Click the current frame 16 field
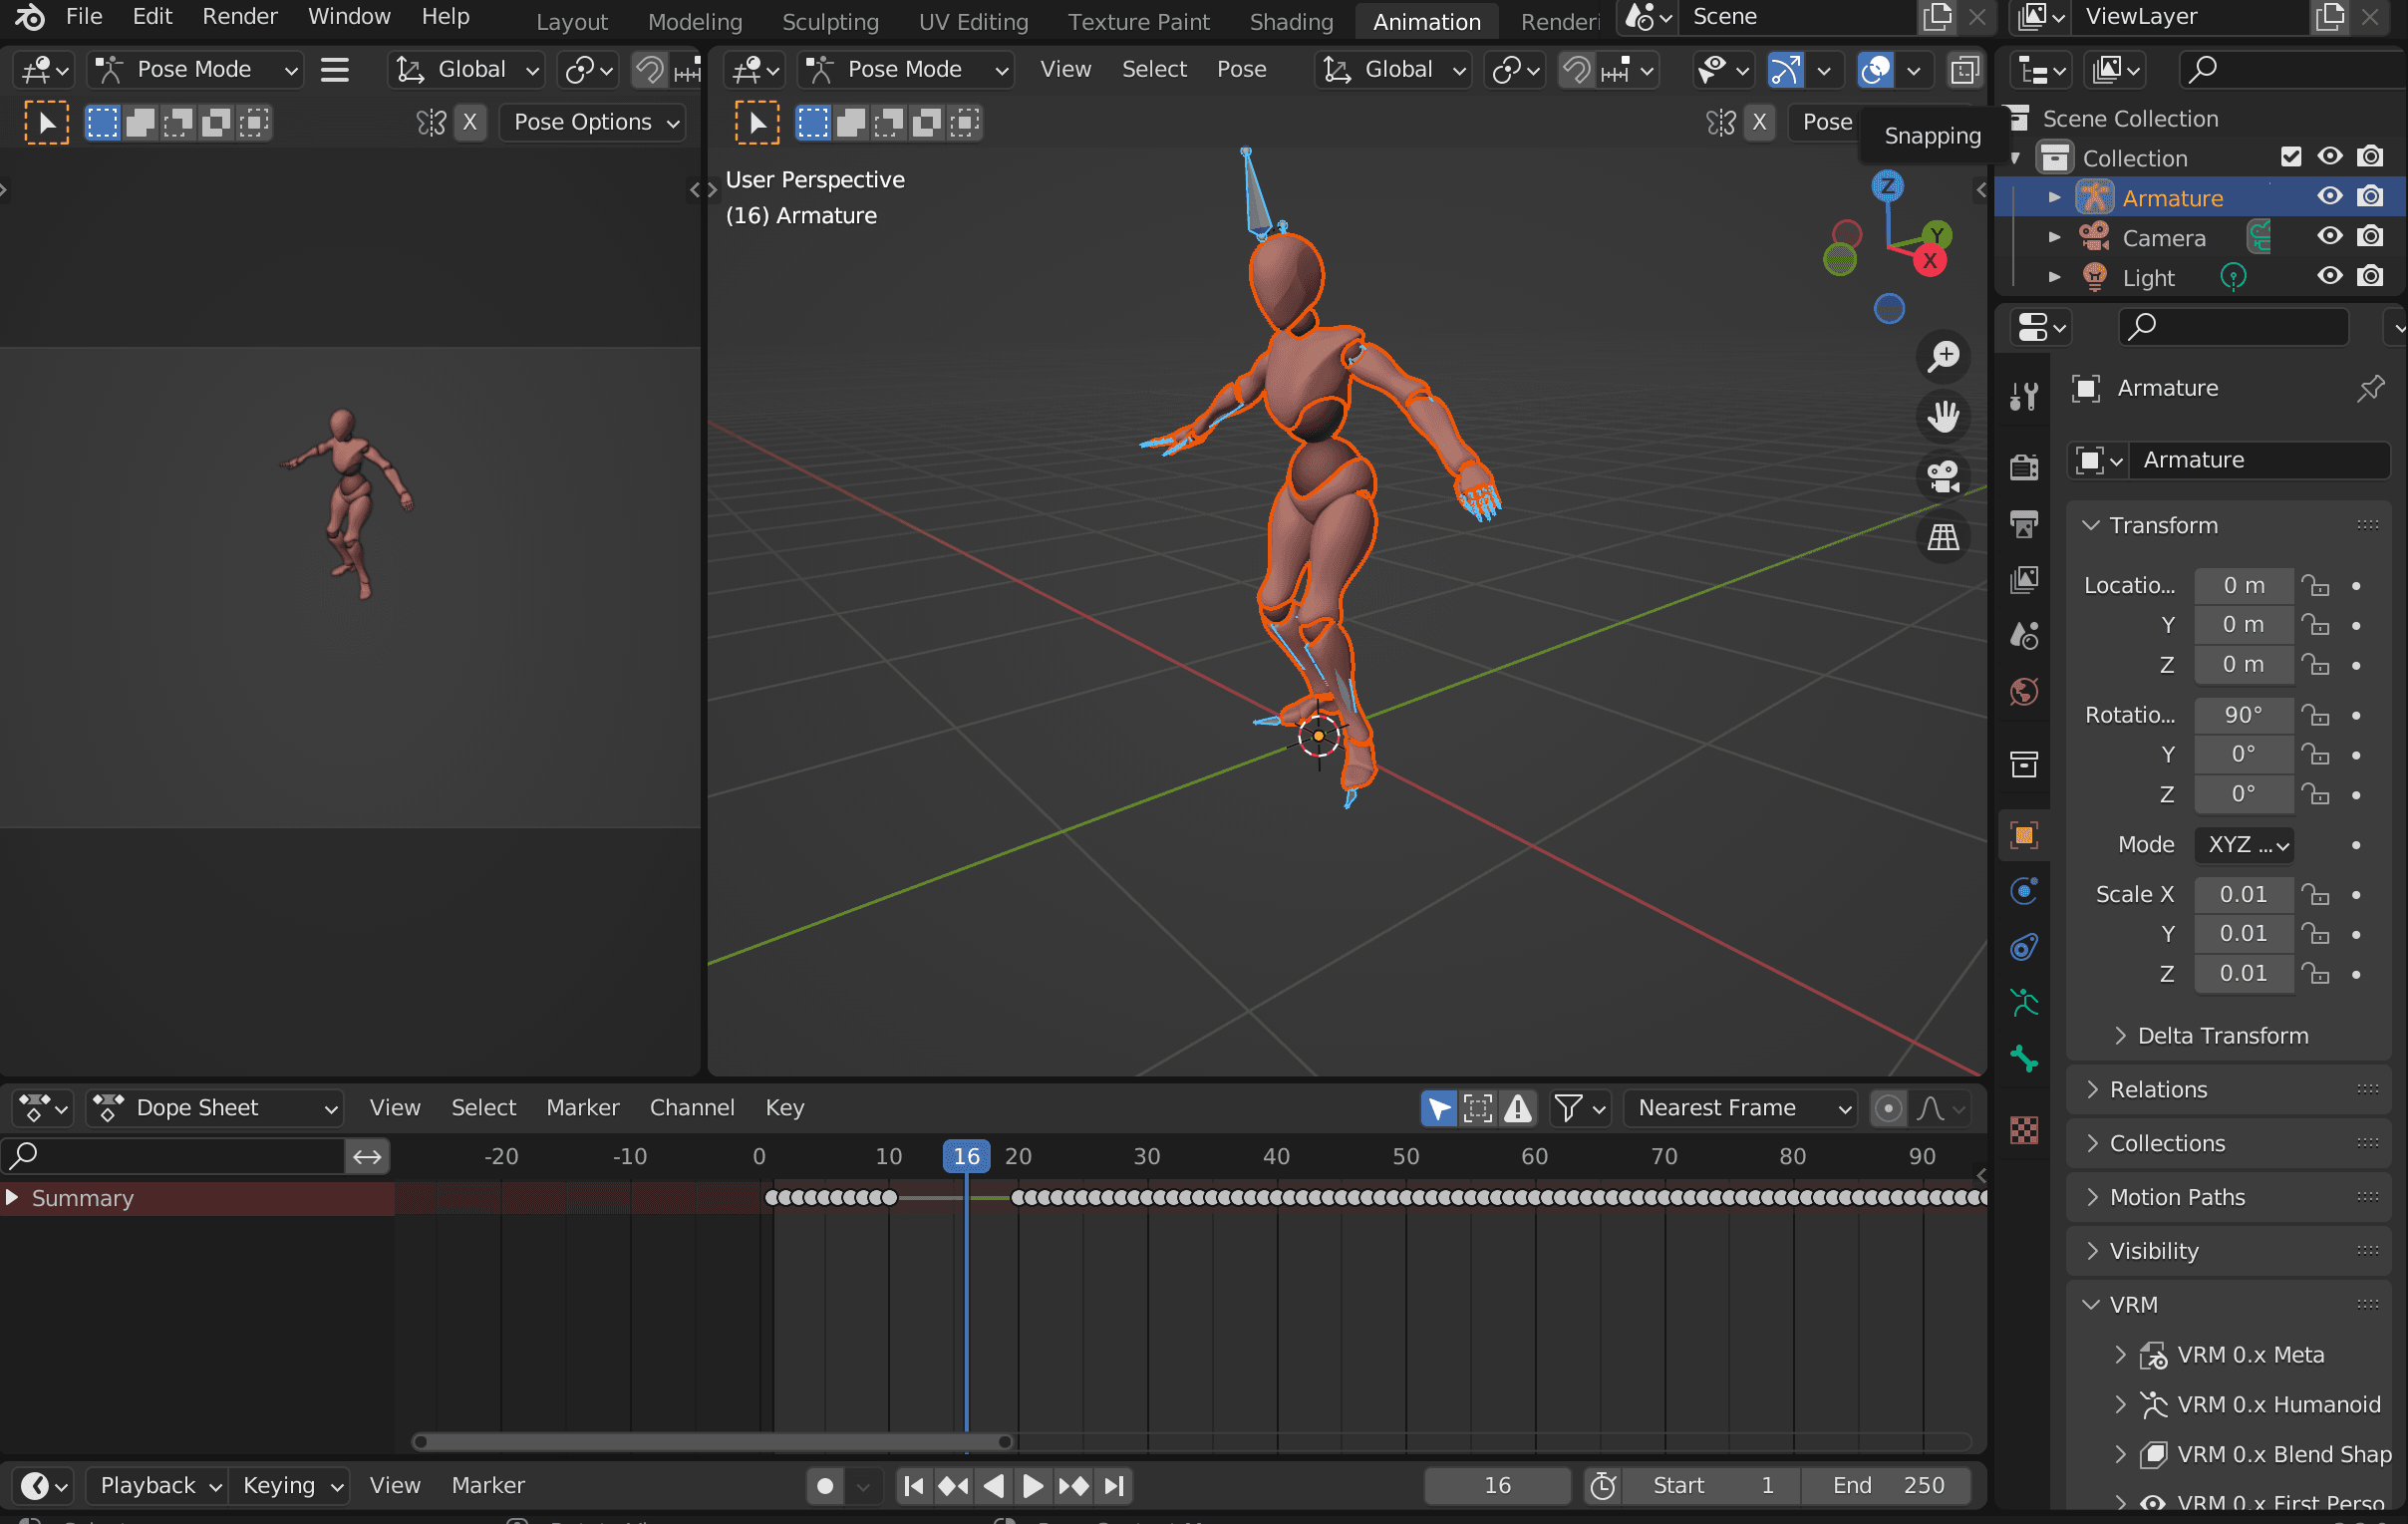 point(1497,1486)
